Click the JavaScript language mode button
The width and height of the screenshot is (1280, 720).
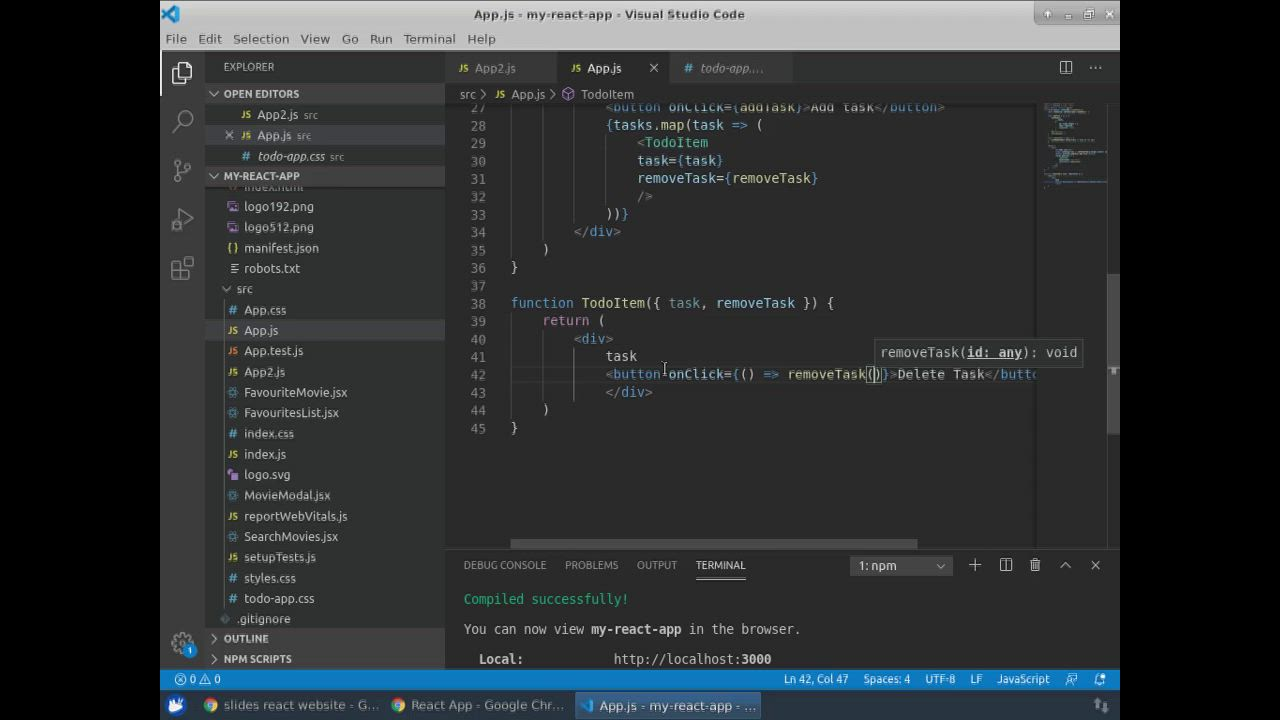[1023, 679]
